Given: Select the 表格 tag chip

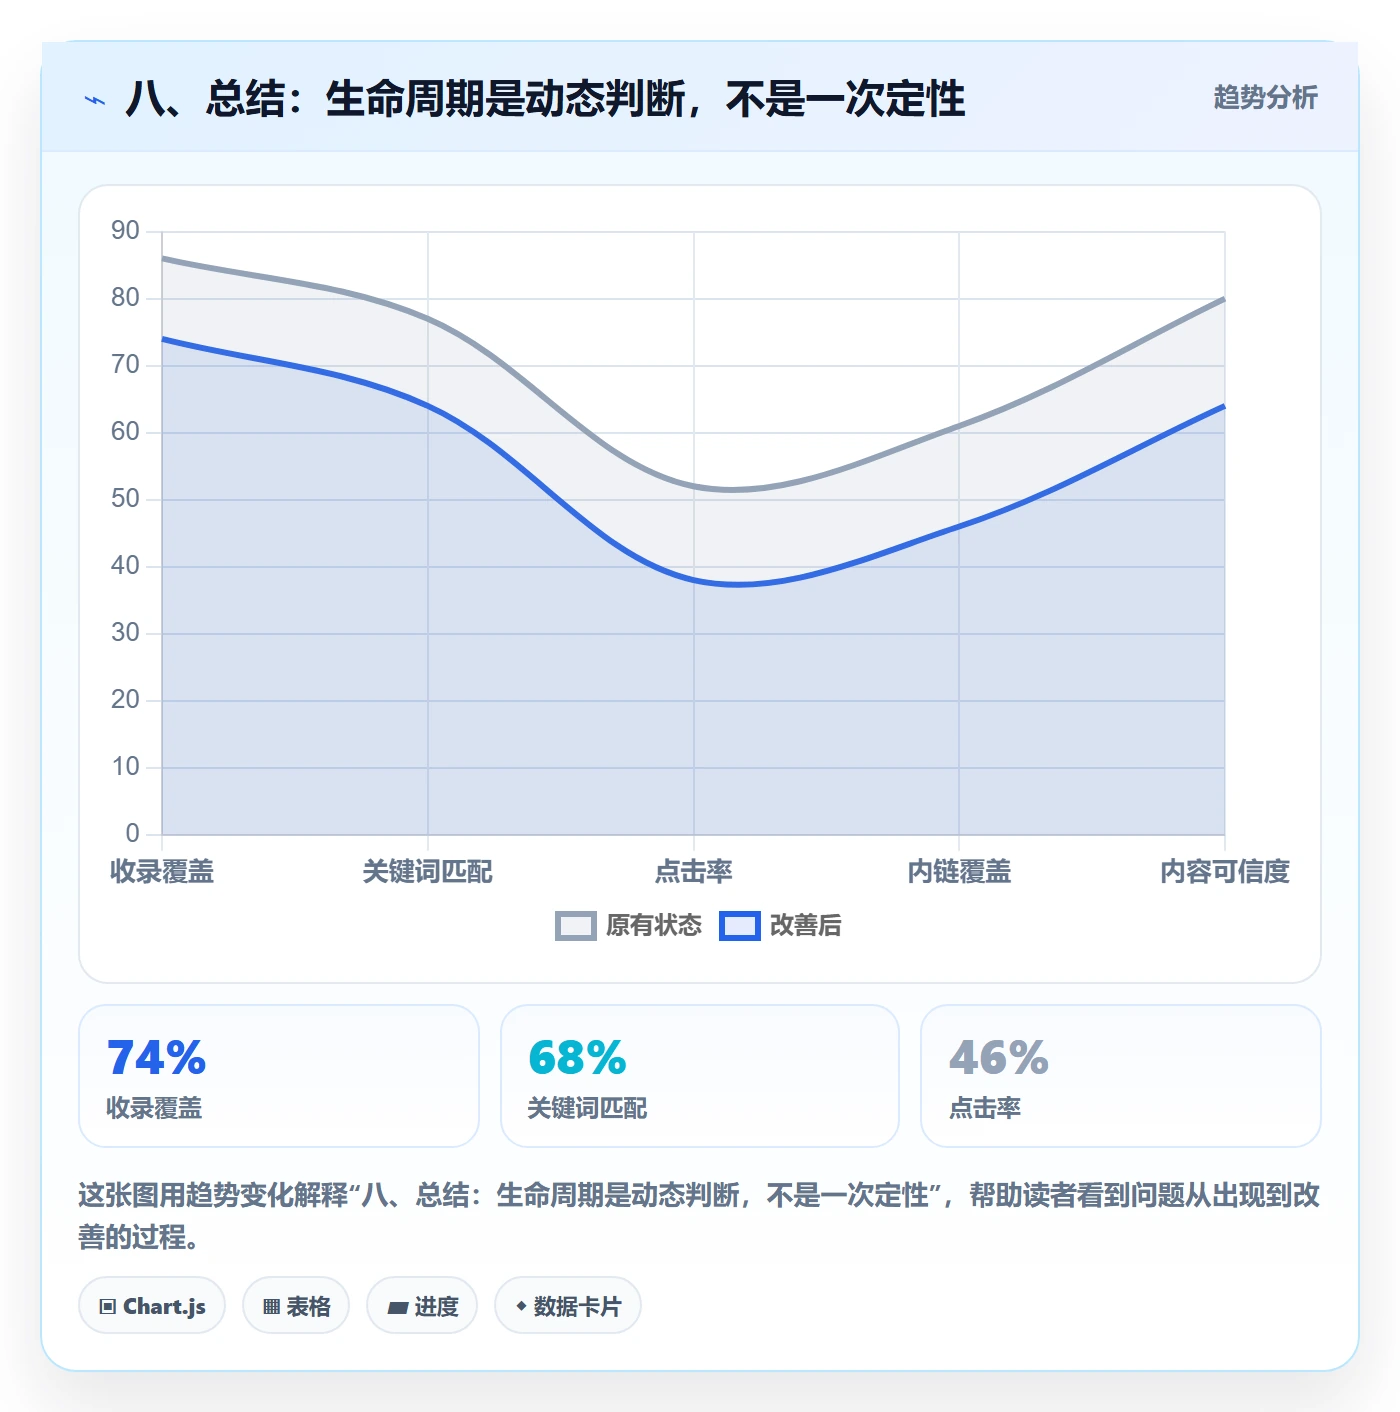Looking at the screenshot, I should 296,1306.
